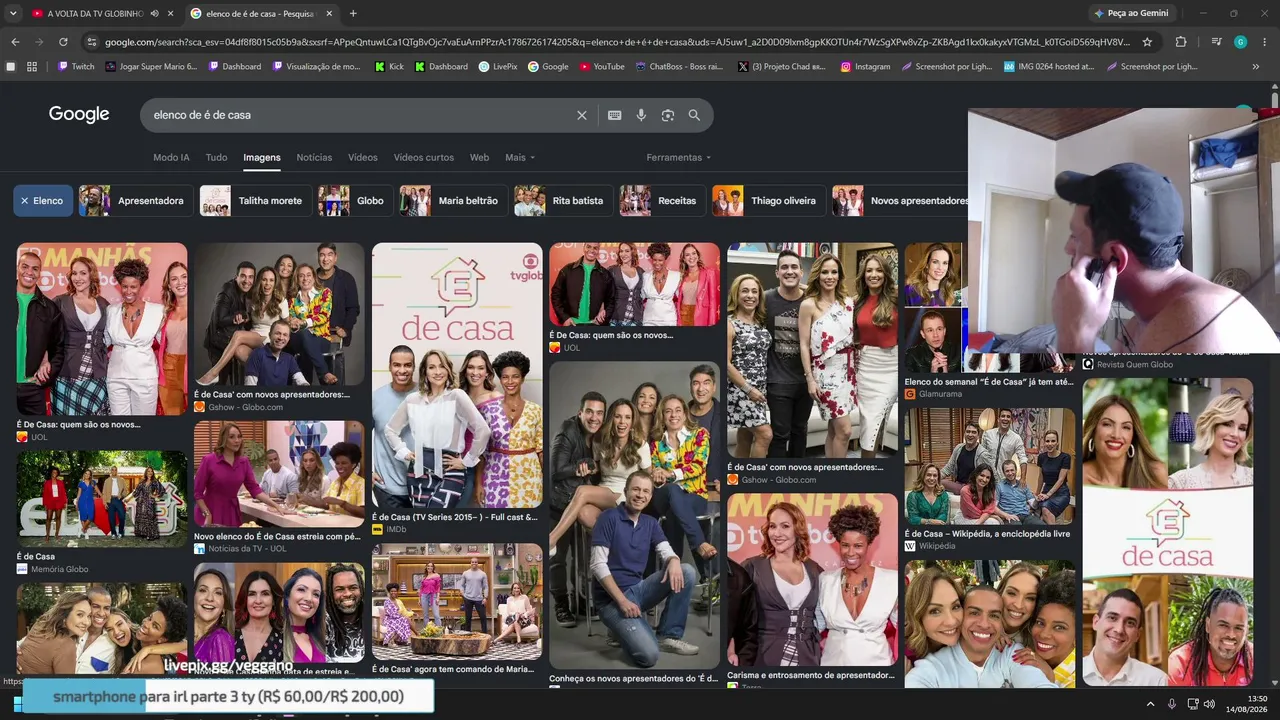Close the A VOLTA DA TV GLOBINHO tab
The image size is (1280, 720).
(x=171, y=13)
